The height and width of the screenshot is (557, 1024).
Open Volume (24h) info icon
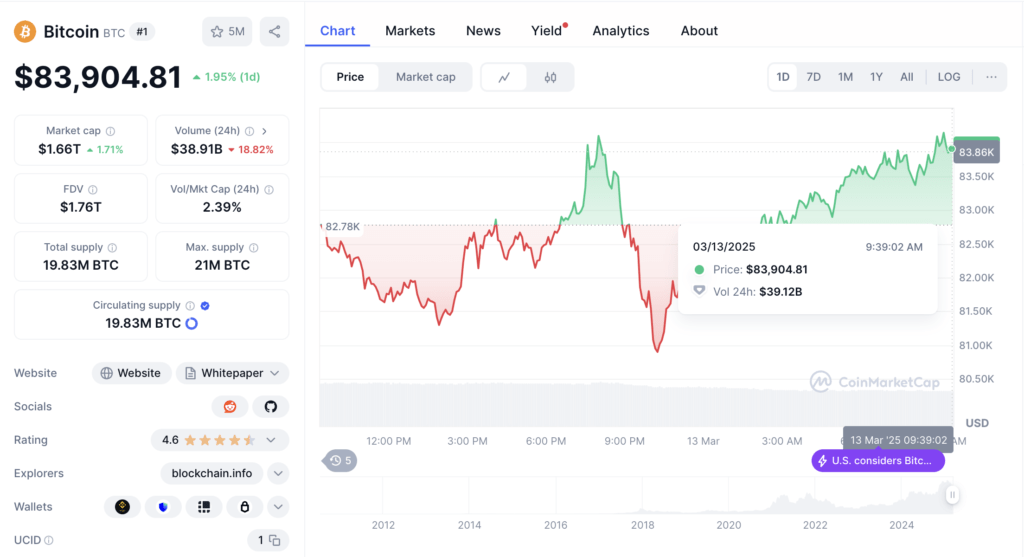coord(249,131)
